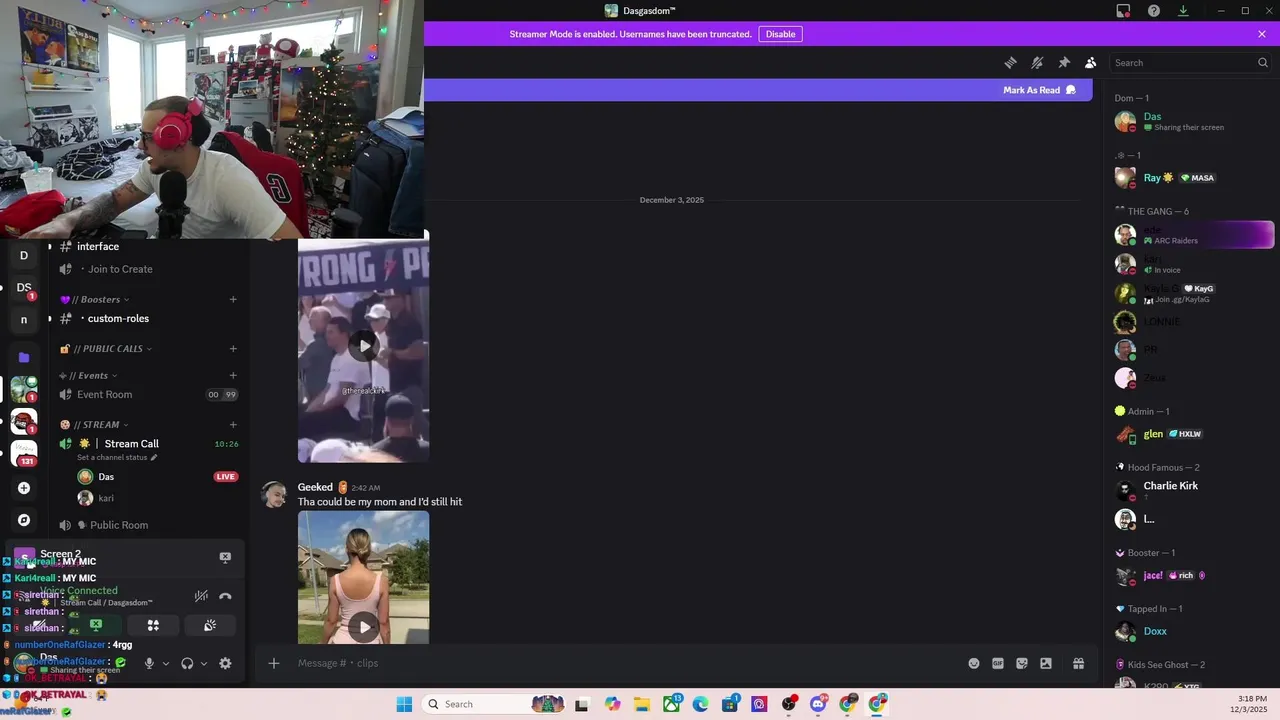Play the upper crowd video clip
This screenshot has width=1280, height=720.
pyautogui.click(x=364, y=346)
